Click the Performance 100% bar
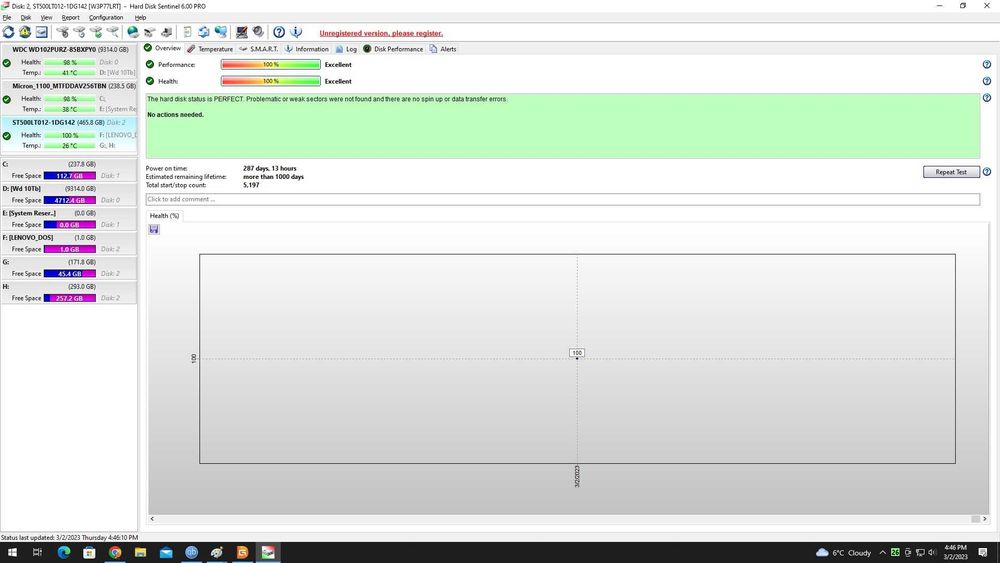This screenshot has width=1000, height=563. point(270,64)
